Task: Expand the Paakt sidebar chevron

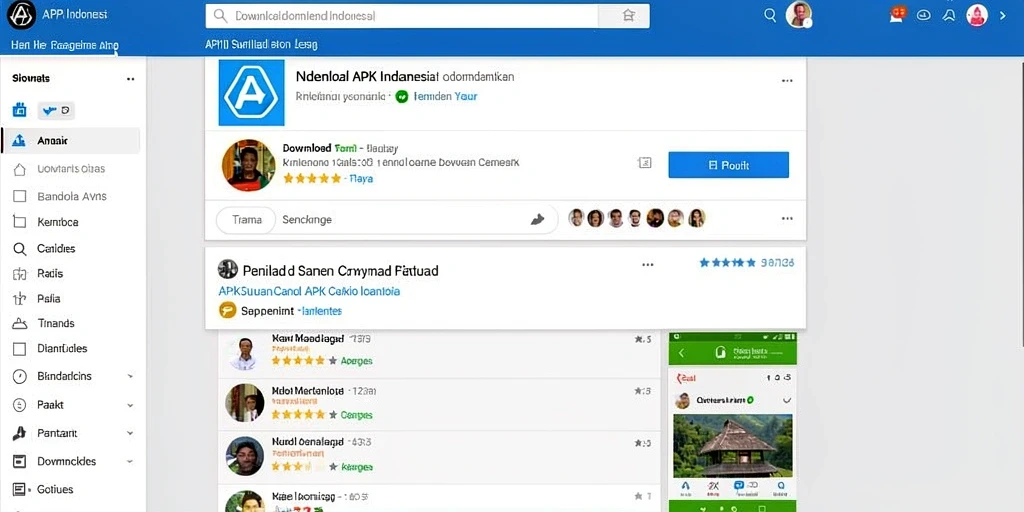Action: (130, 405)
